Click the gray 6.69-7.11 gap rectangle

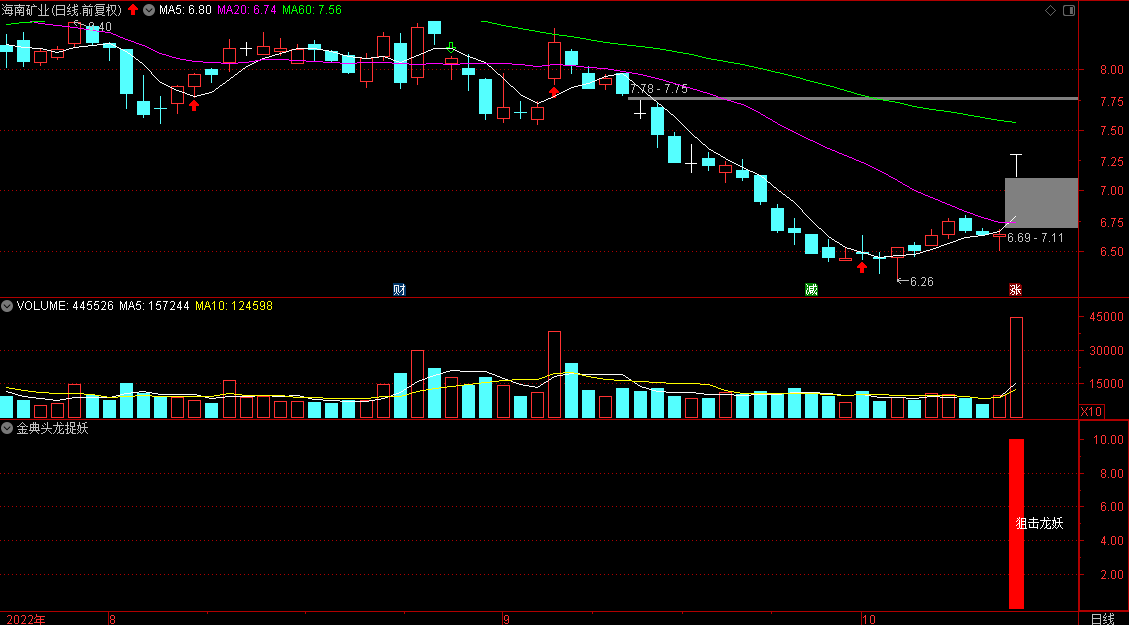tap(1041, 203)
